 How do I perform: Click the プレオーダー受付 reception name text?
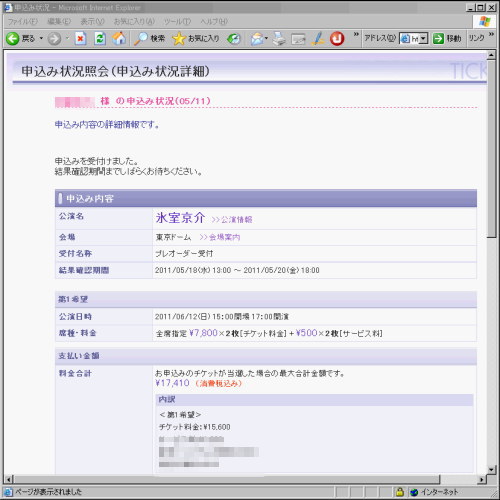tap(184, 254)
